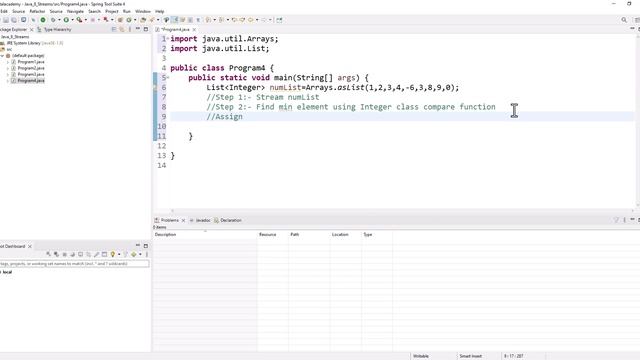Click the Resource column header
This screenshot has height=360, width=640.
coord(273,234)
